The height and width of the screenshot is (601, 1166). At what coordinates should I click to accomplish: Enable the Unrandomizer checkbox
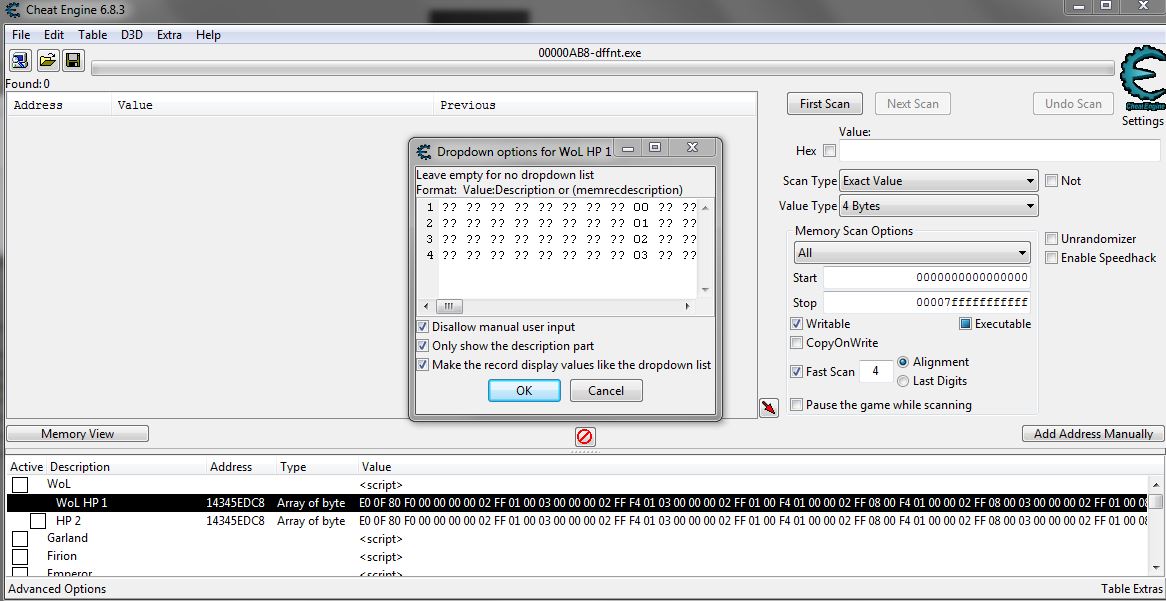[1052, 239]
